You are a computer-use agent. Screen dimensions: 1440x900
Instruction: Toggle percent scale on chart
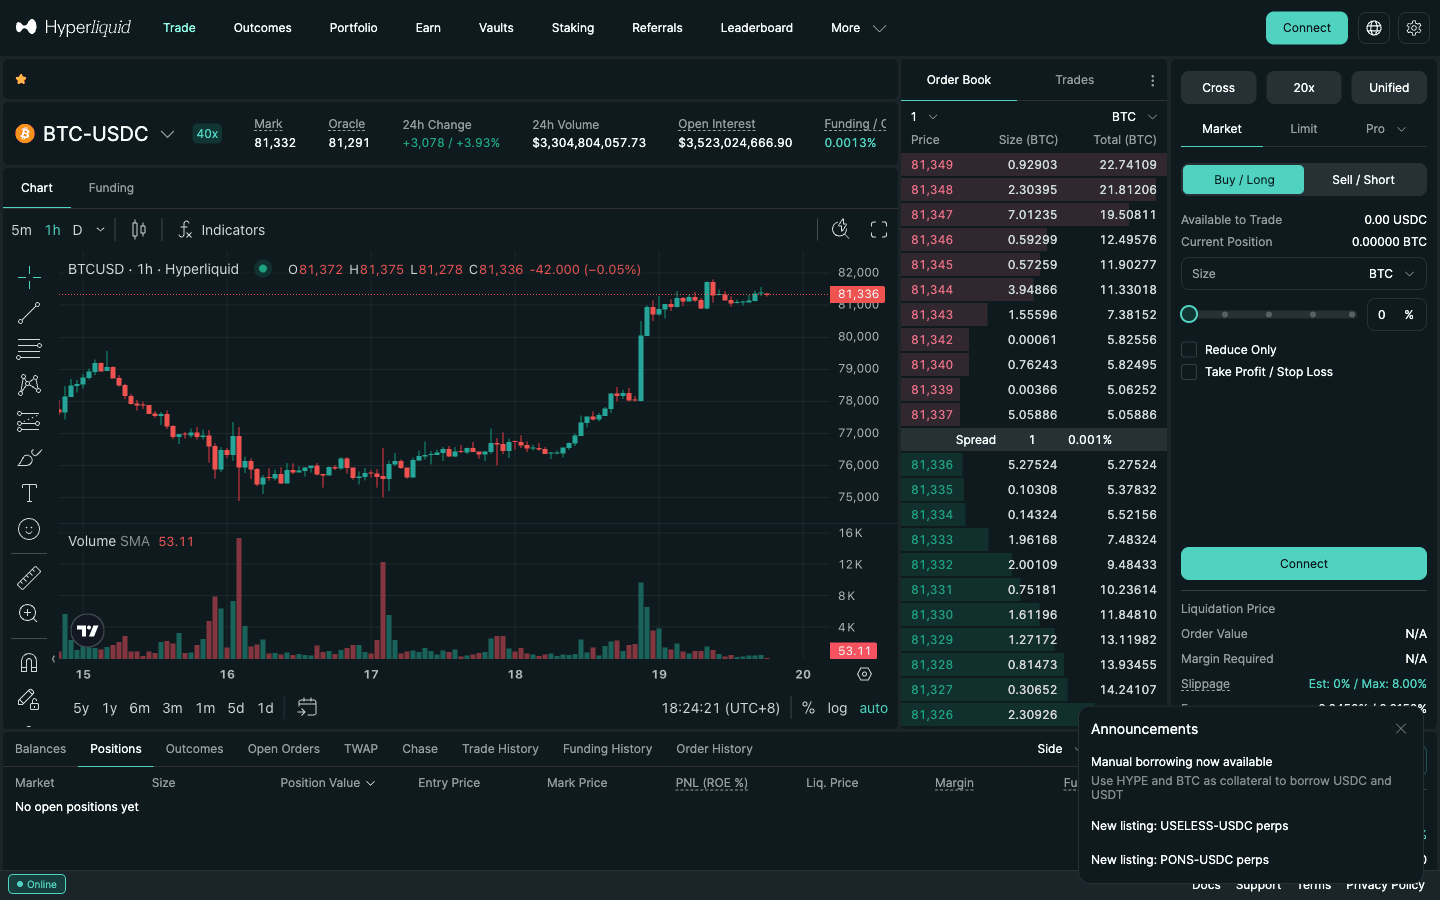(x=808, y=707)
